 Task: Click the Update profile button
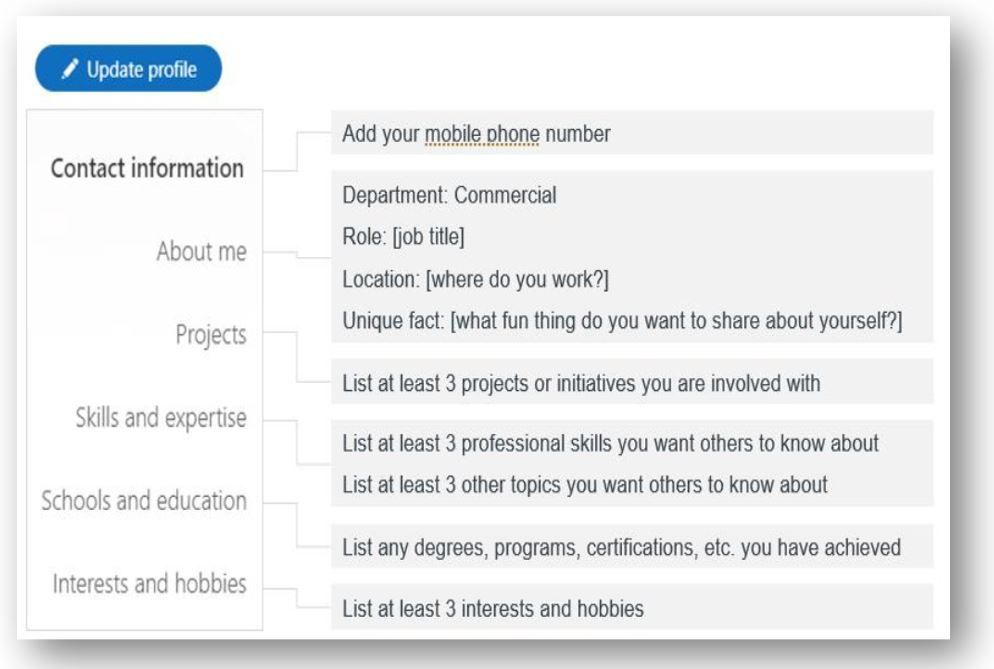point(128,68)
